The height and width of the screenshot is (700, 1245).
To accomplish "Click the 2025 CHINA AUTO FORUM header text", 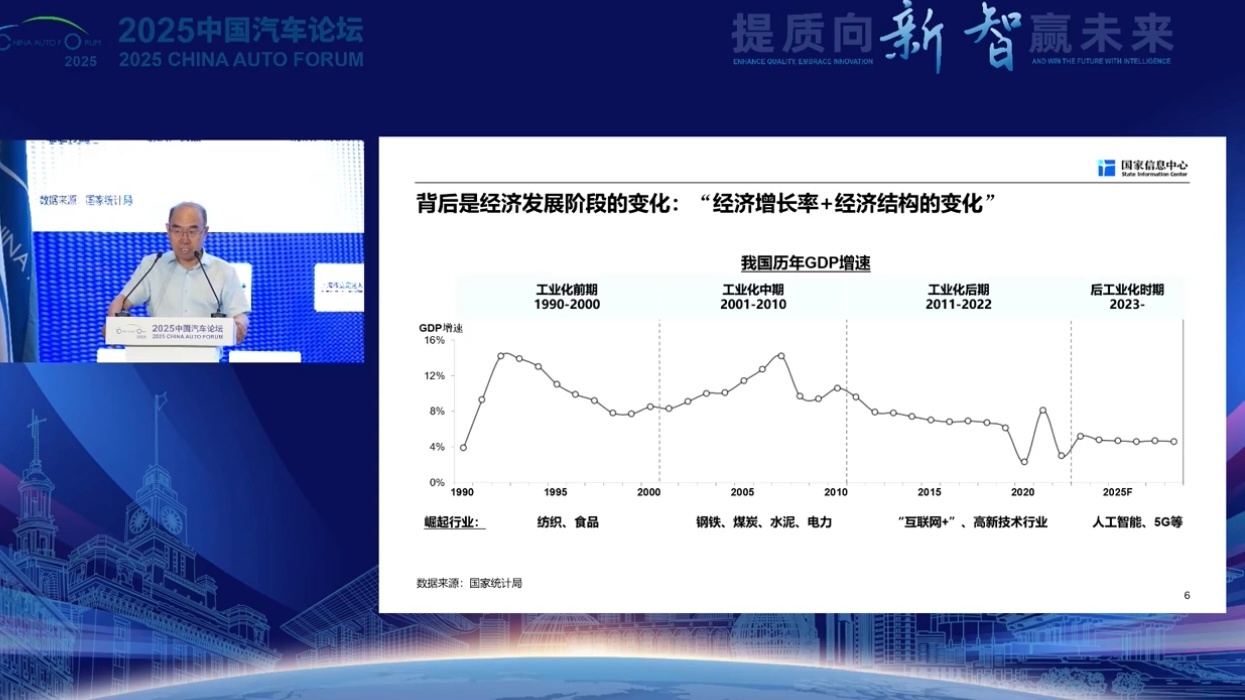I will pyautogui.click(x=241, y=60).
